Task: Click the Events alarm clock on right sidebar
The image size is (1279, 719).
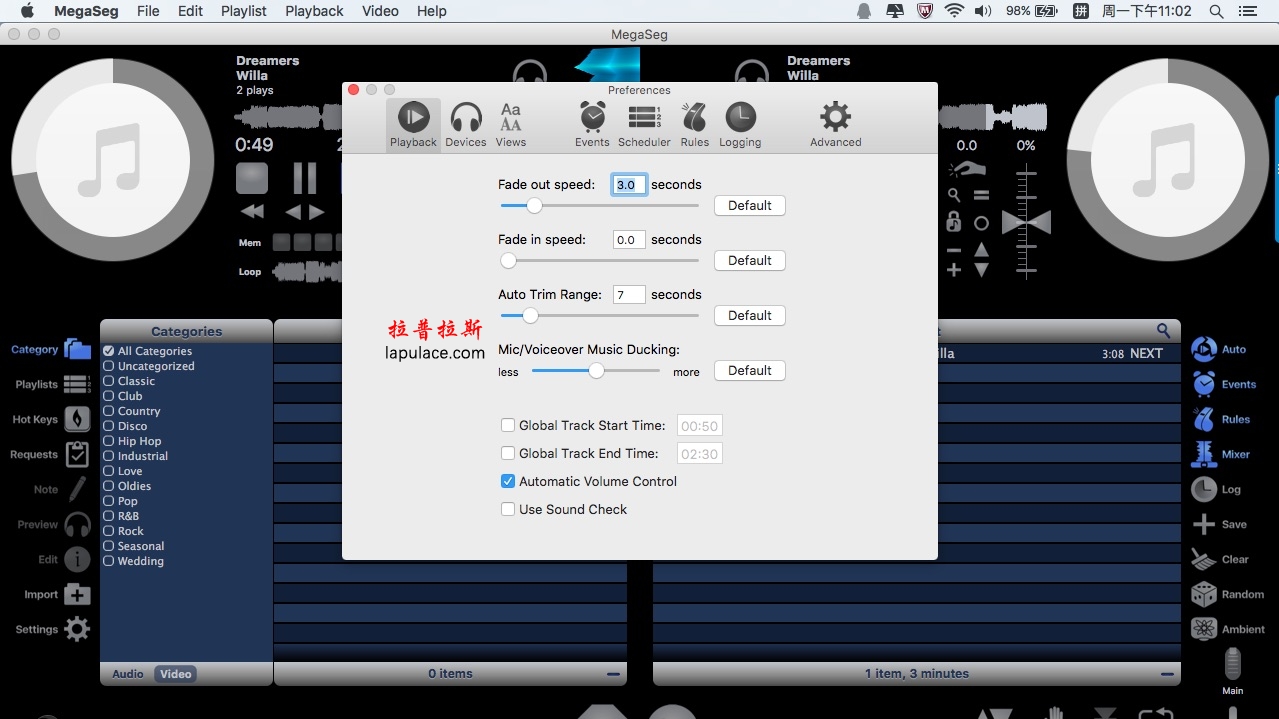Action: (1204, 384)
